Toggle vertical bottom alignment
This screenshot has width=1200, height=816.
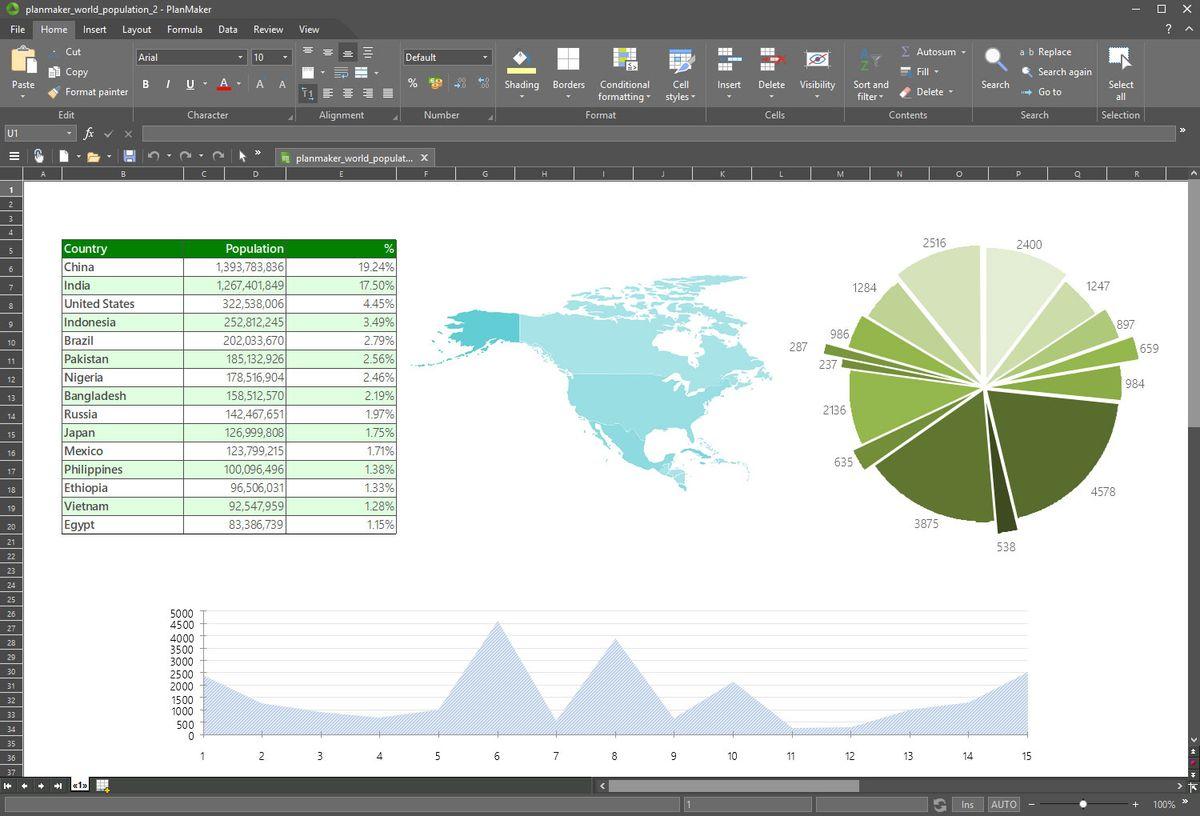click(x=347, y=53)
